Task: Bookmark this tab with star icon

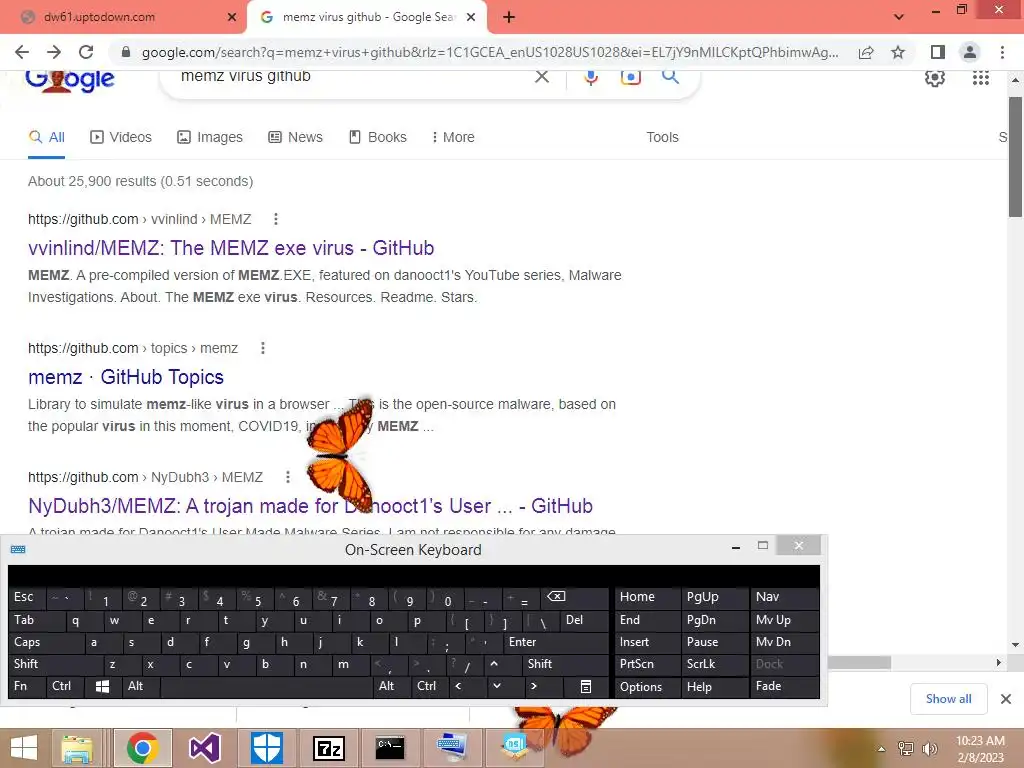Action: [898, 52]
